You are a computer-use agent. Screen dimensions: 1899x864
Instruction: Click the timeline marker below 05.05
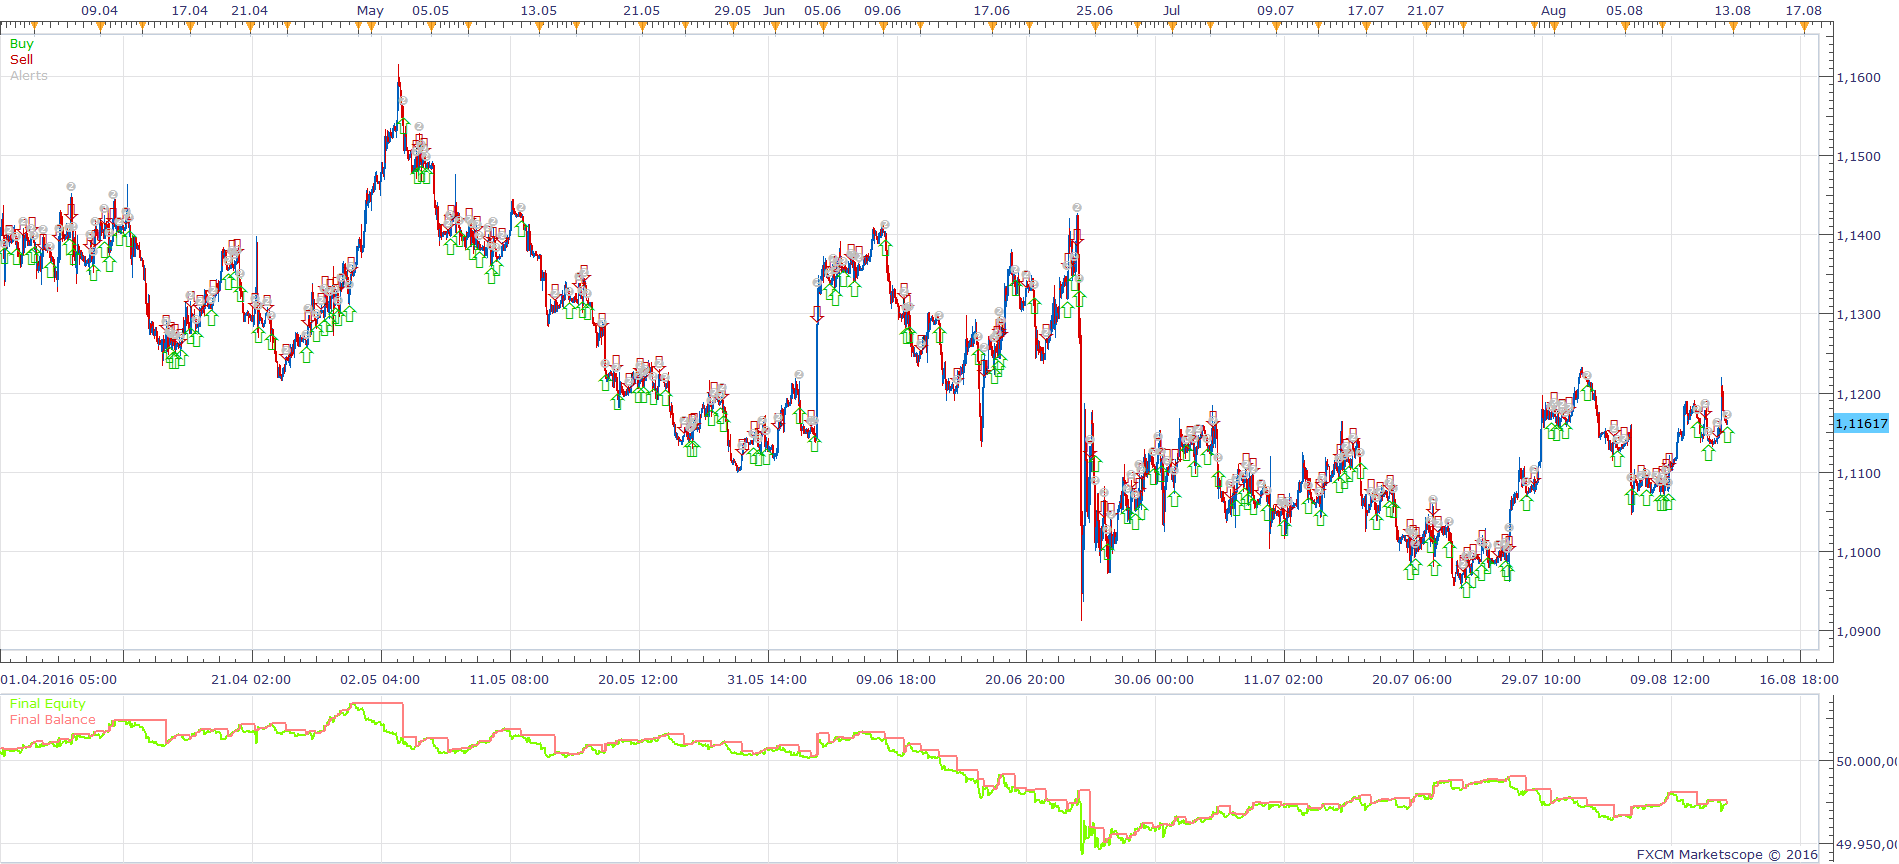[431, 28]
